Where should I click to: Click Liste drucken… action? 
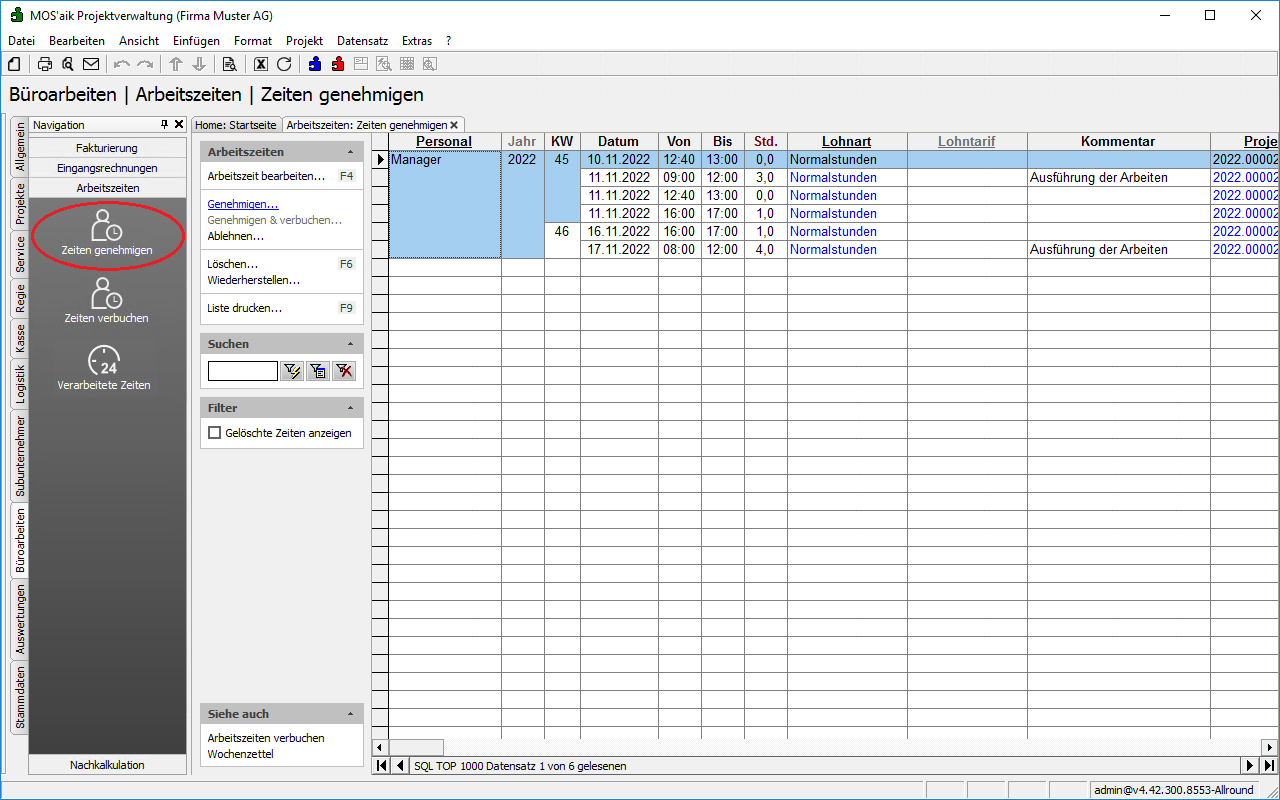point(245,308)
